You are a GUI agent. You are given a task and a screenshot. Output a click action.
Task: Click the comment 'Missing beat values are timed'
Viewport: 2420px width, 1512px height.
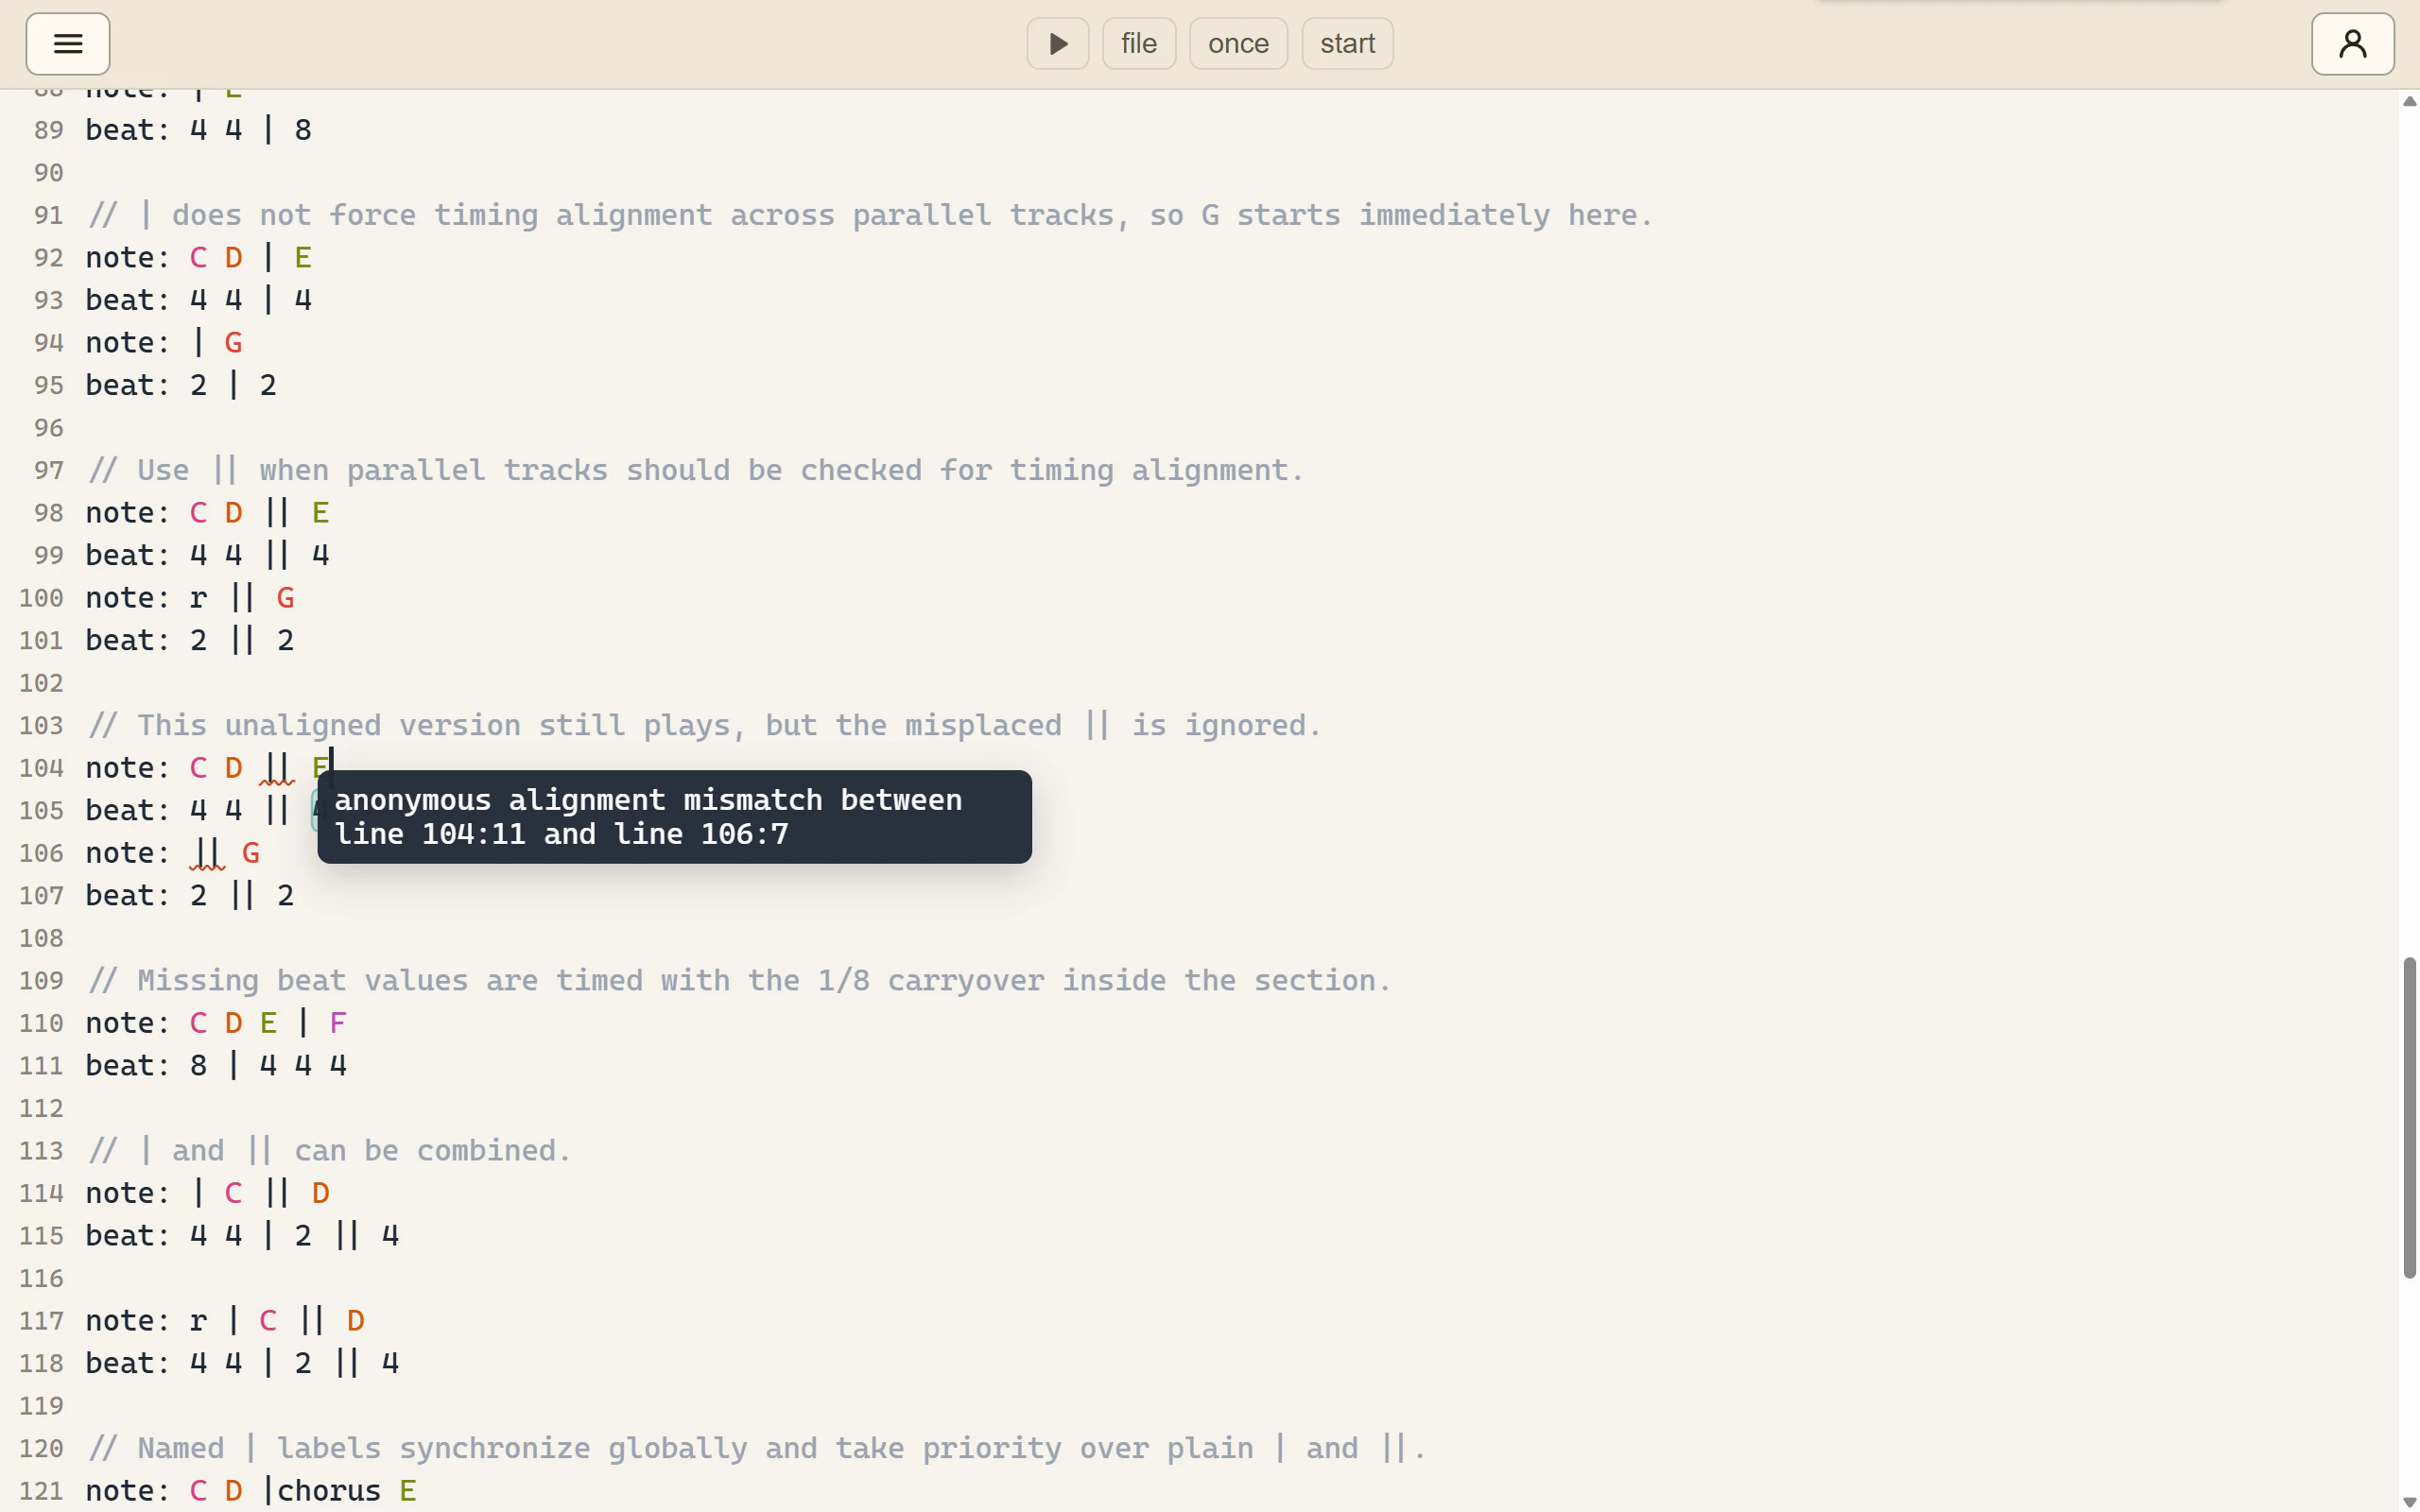(x=740, y=980)
